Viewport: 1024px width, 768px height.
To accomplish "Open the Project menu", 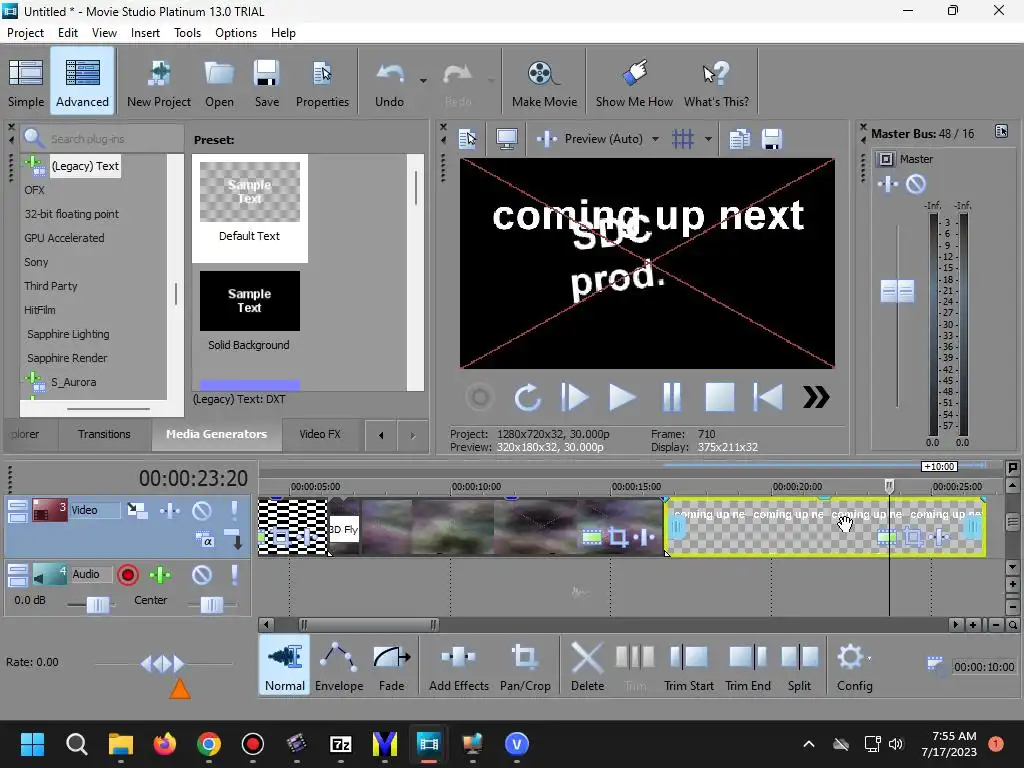I will coord(25,33).
